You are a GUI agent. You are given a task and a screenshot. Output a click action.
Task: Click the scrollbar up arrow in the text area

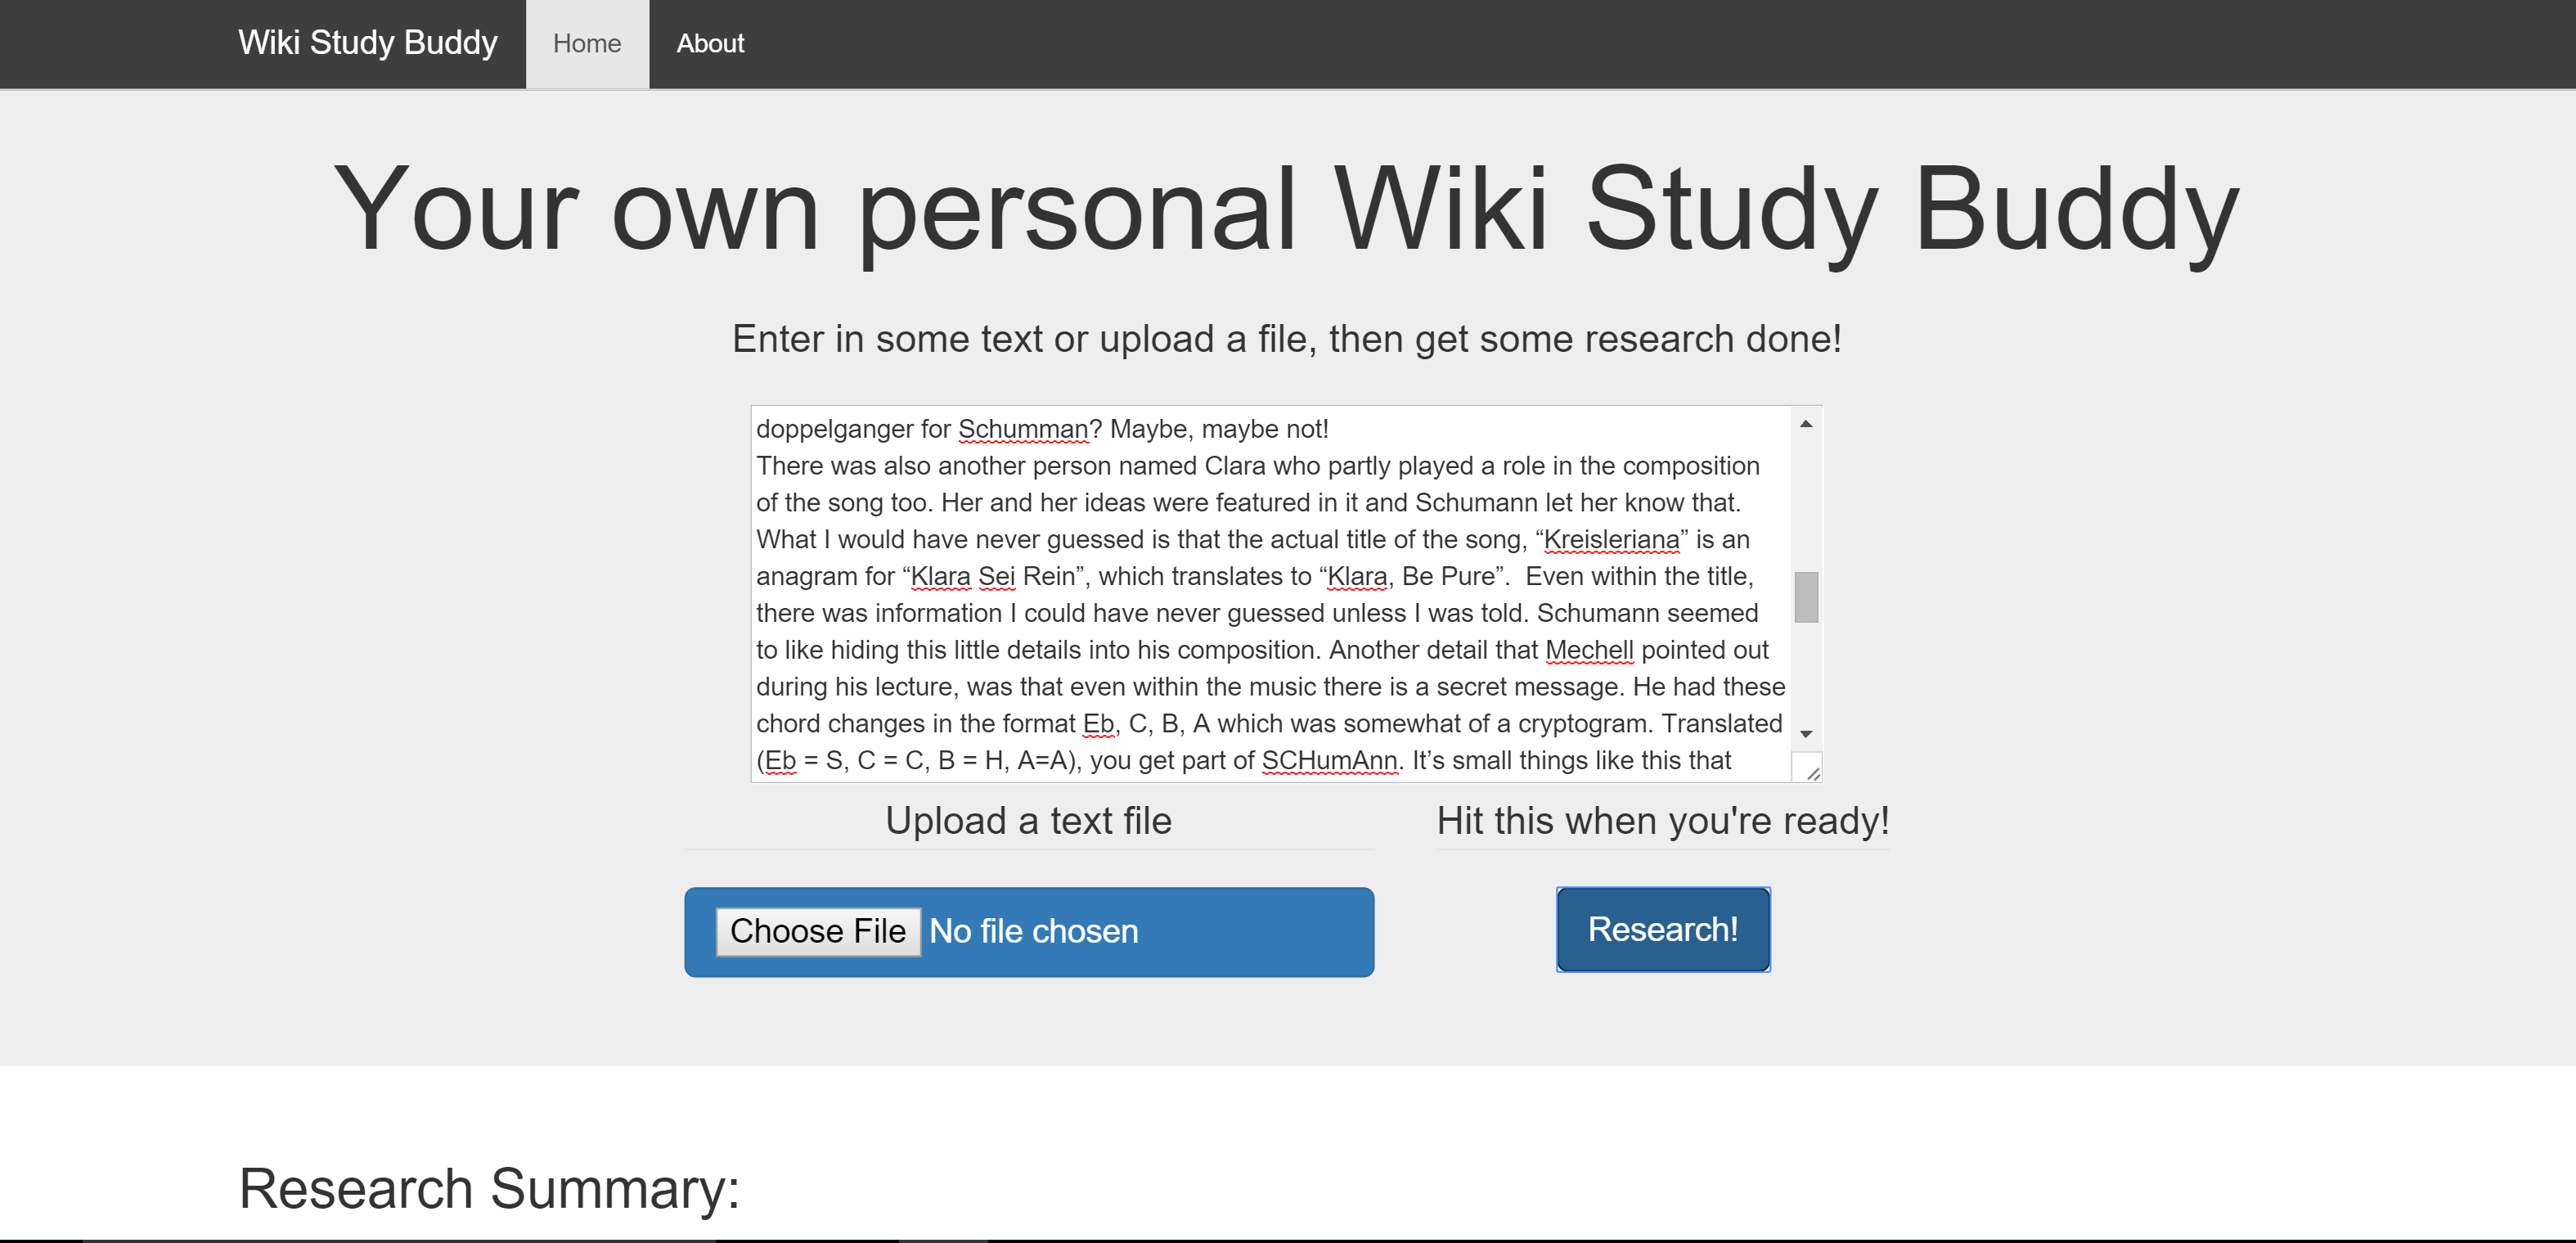[x=1806, y=424]
